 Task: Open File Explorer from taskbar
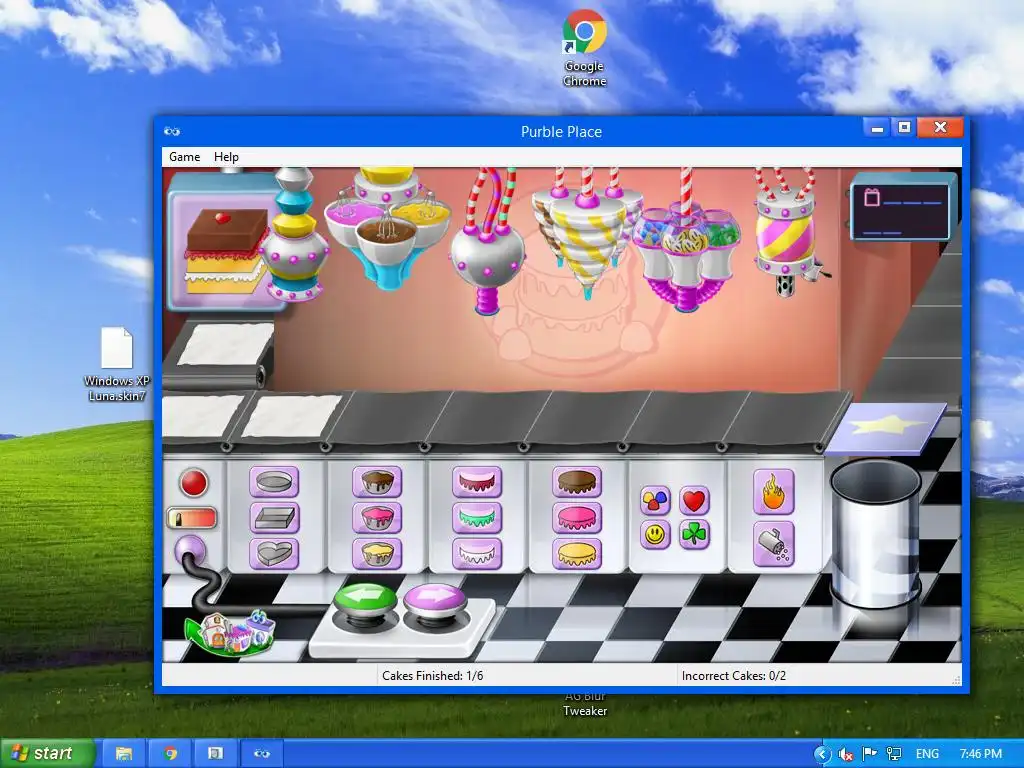(123, 754)
